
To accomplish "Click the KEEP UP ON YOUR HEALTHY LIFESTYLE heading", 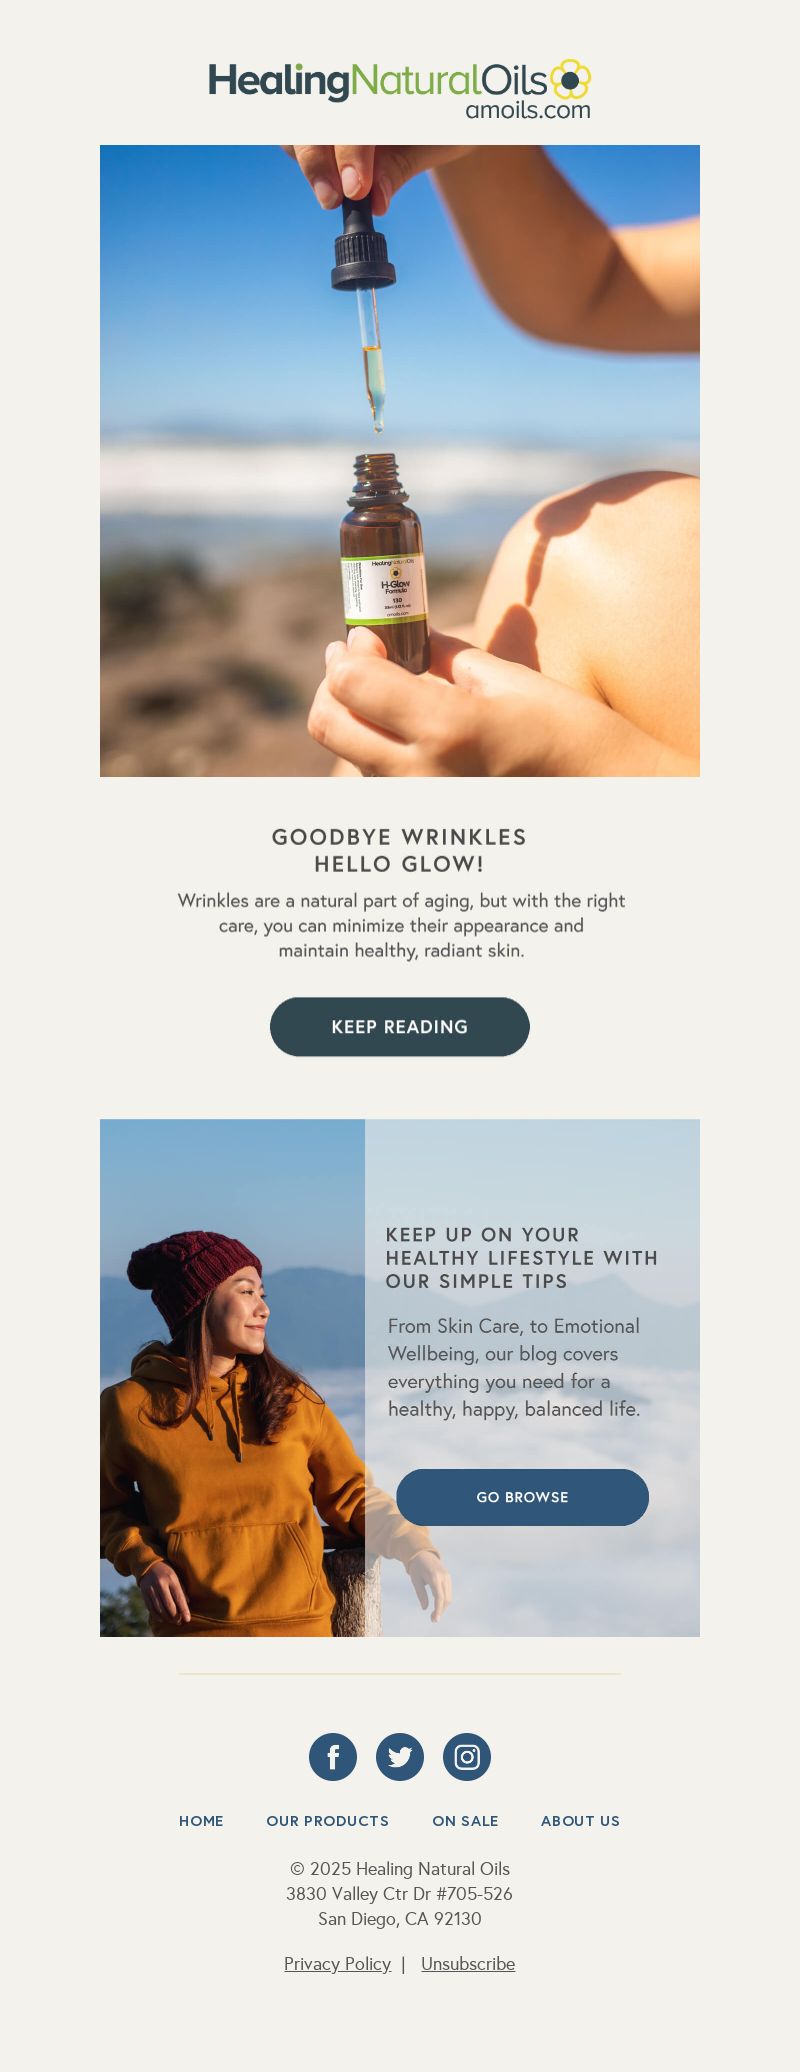I will (522, 1258).
